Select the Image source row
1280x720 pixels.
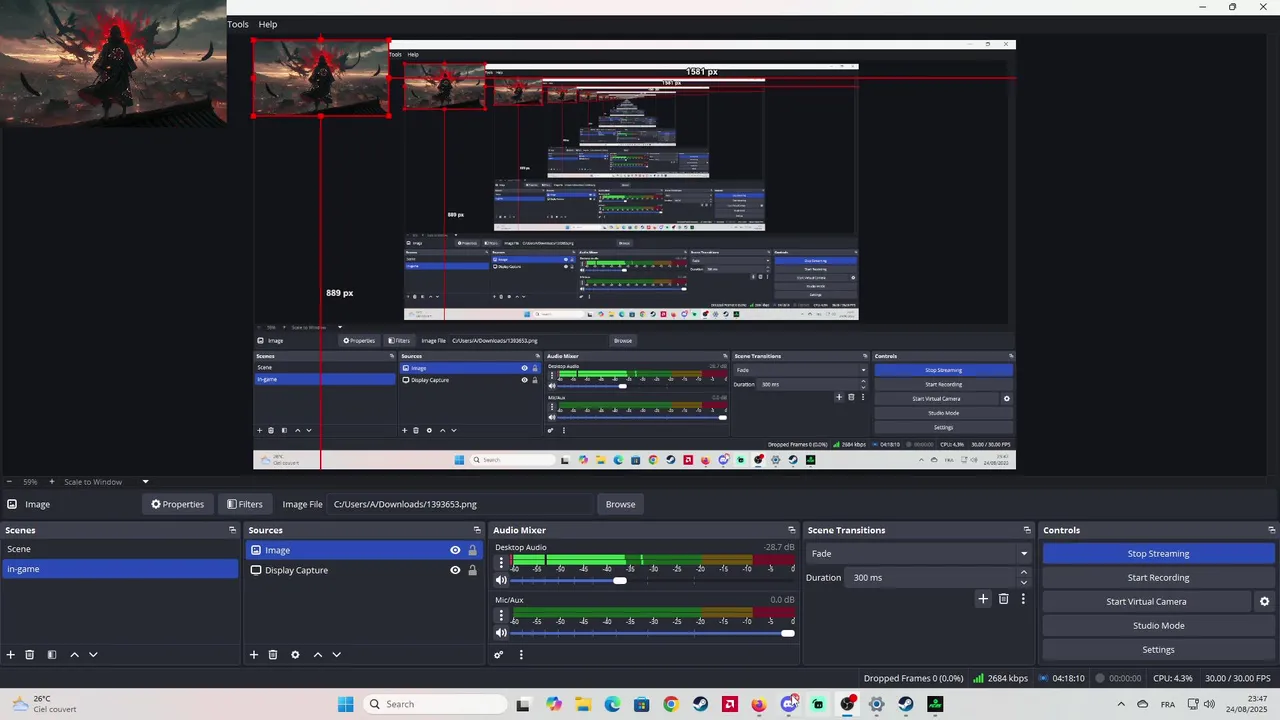(x=364, y=550)
